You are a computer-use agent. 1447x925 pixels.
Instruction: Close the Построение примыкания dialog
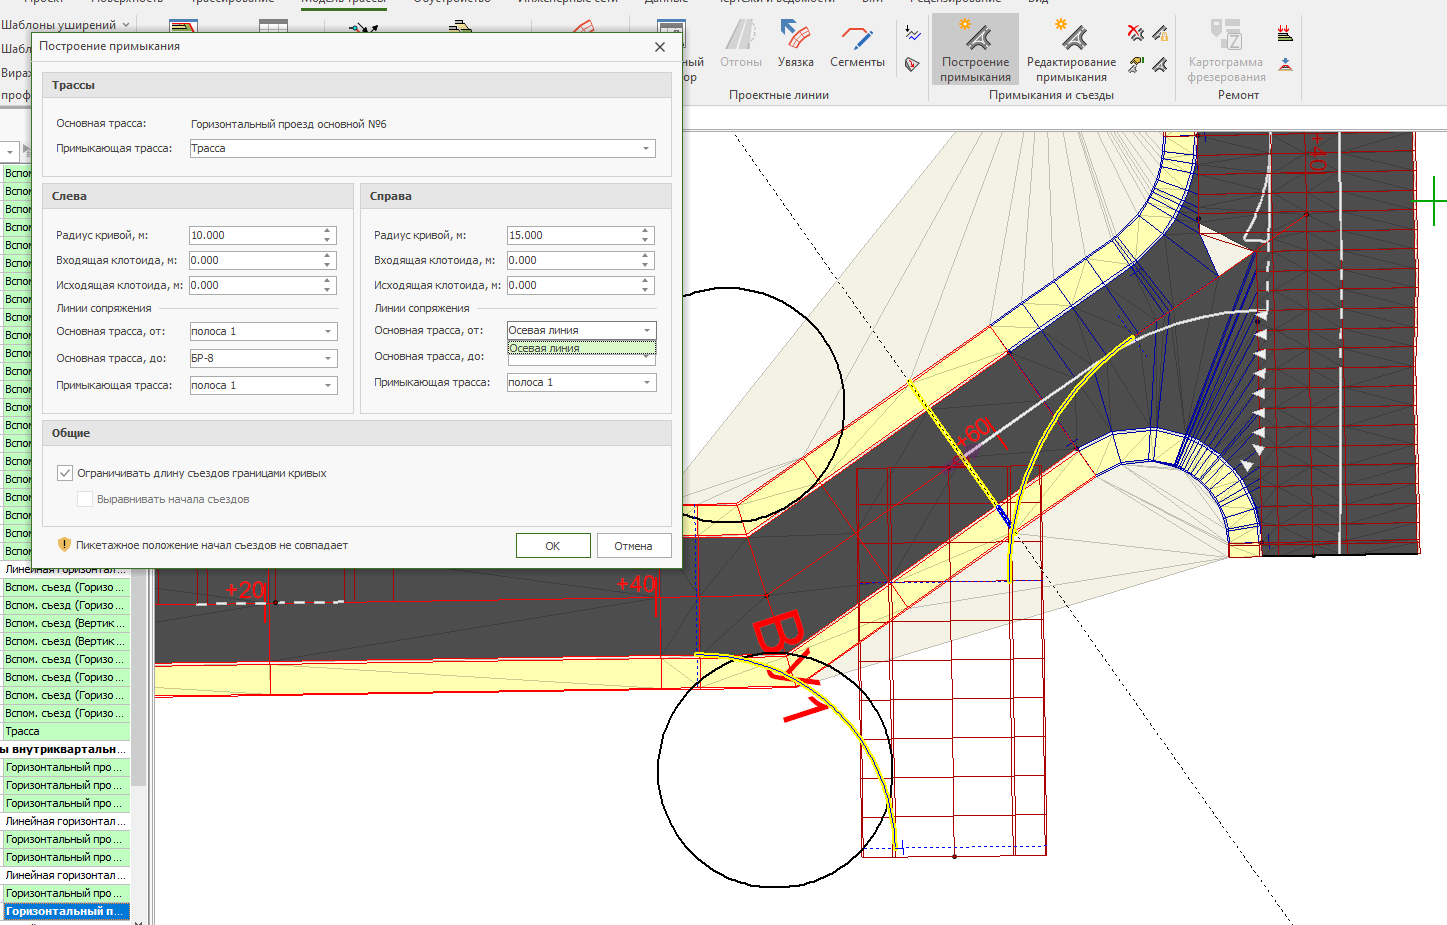point(660,47)
